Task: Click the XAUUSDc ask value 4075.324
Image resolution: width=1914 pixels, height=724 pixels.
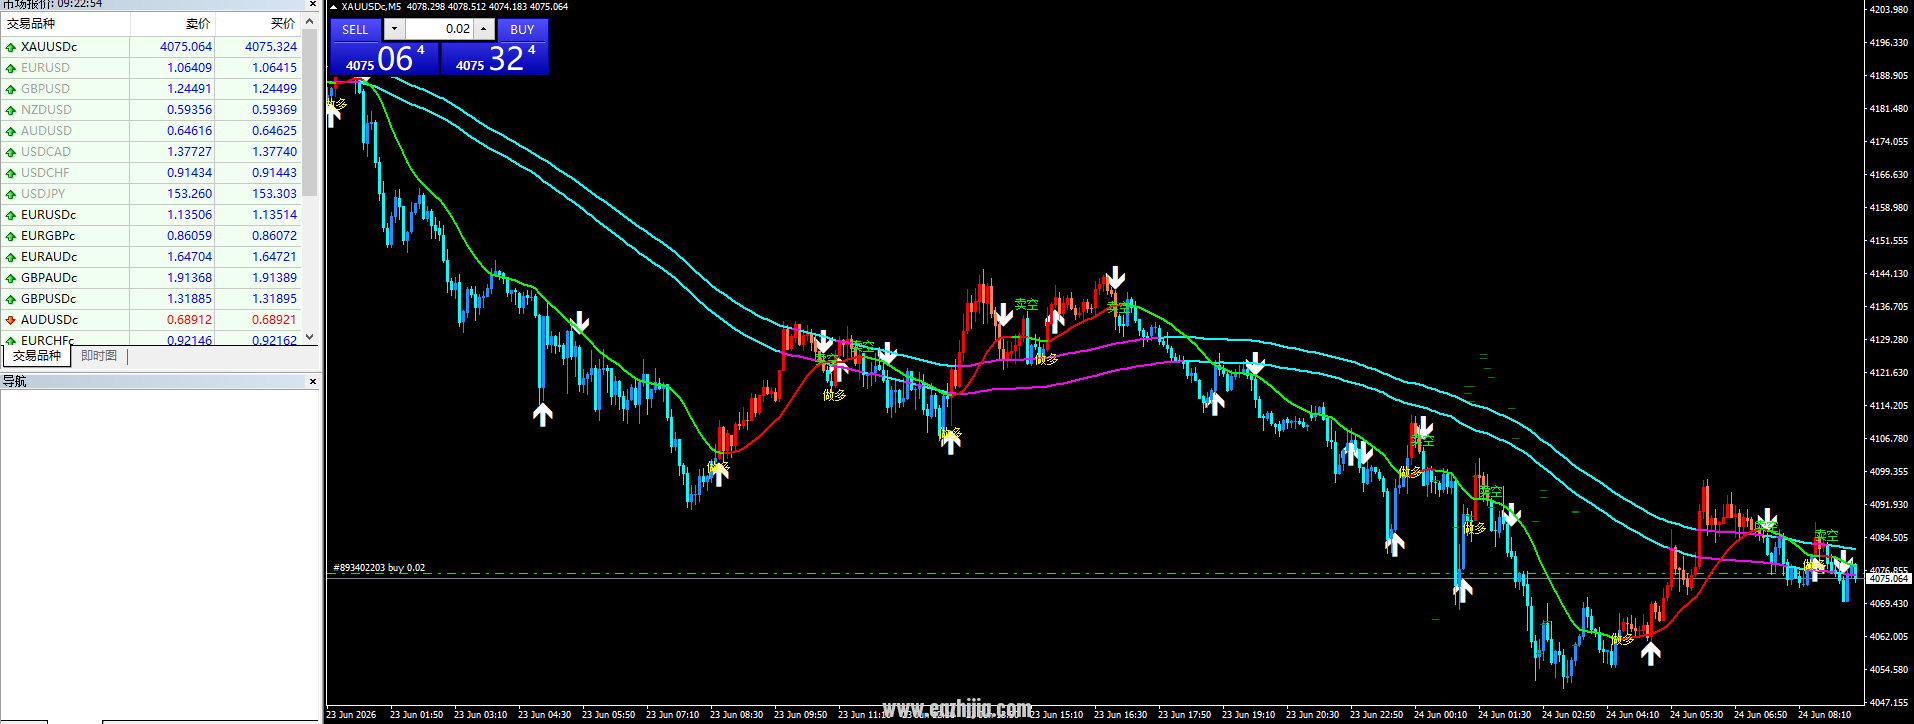Action: (271, 47)
